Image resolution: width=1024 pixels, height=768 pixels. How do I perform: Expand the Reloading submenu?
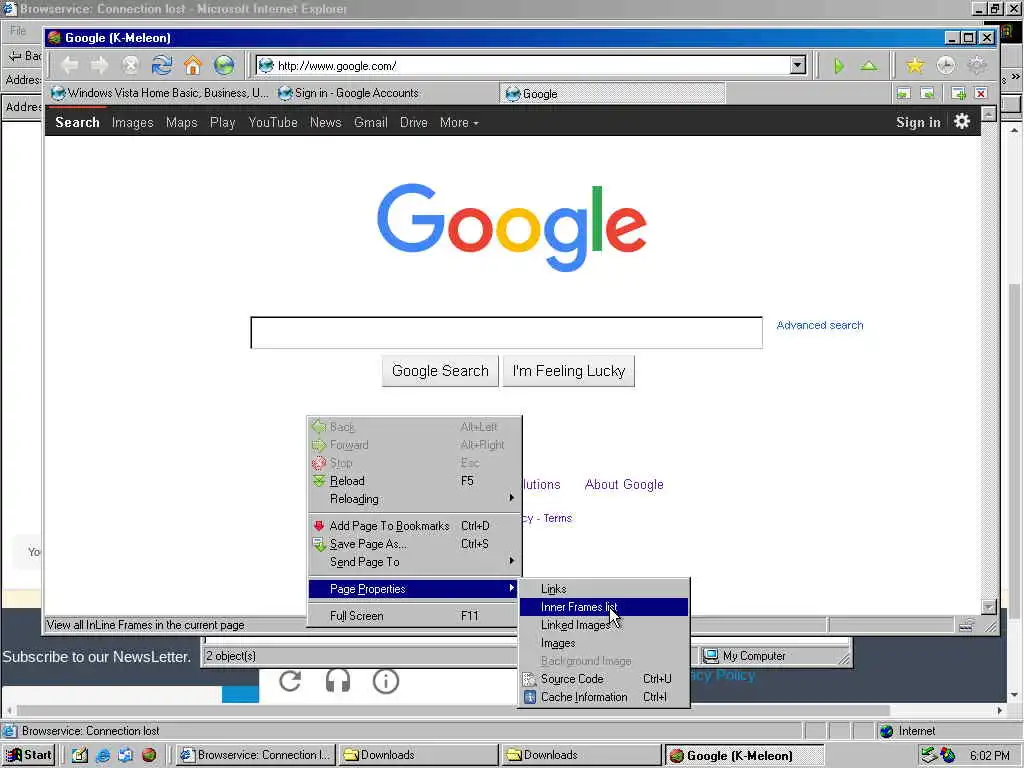pos(414,499)
